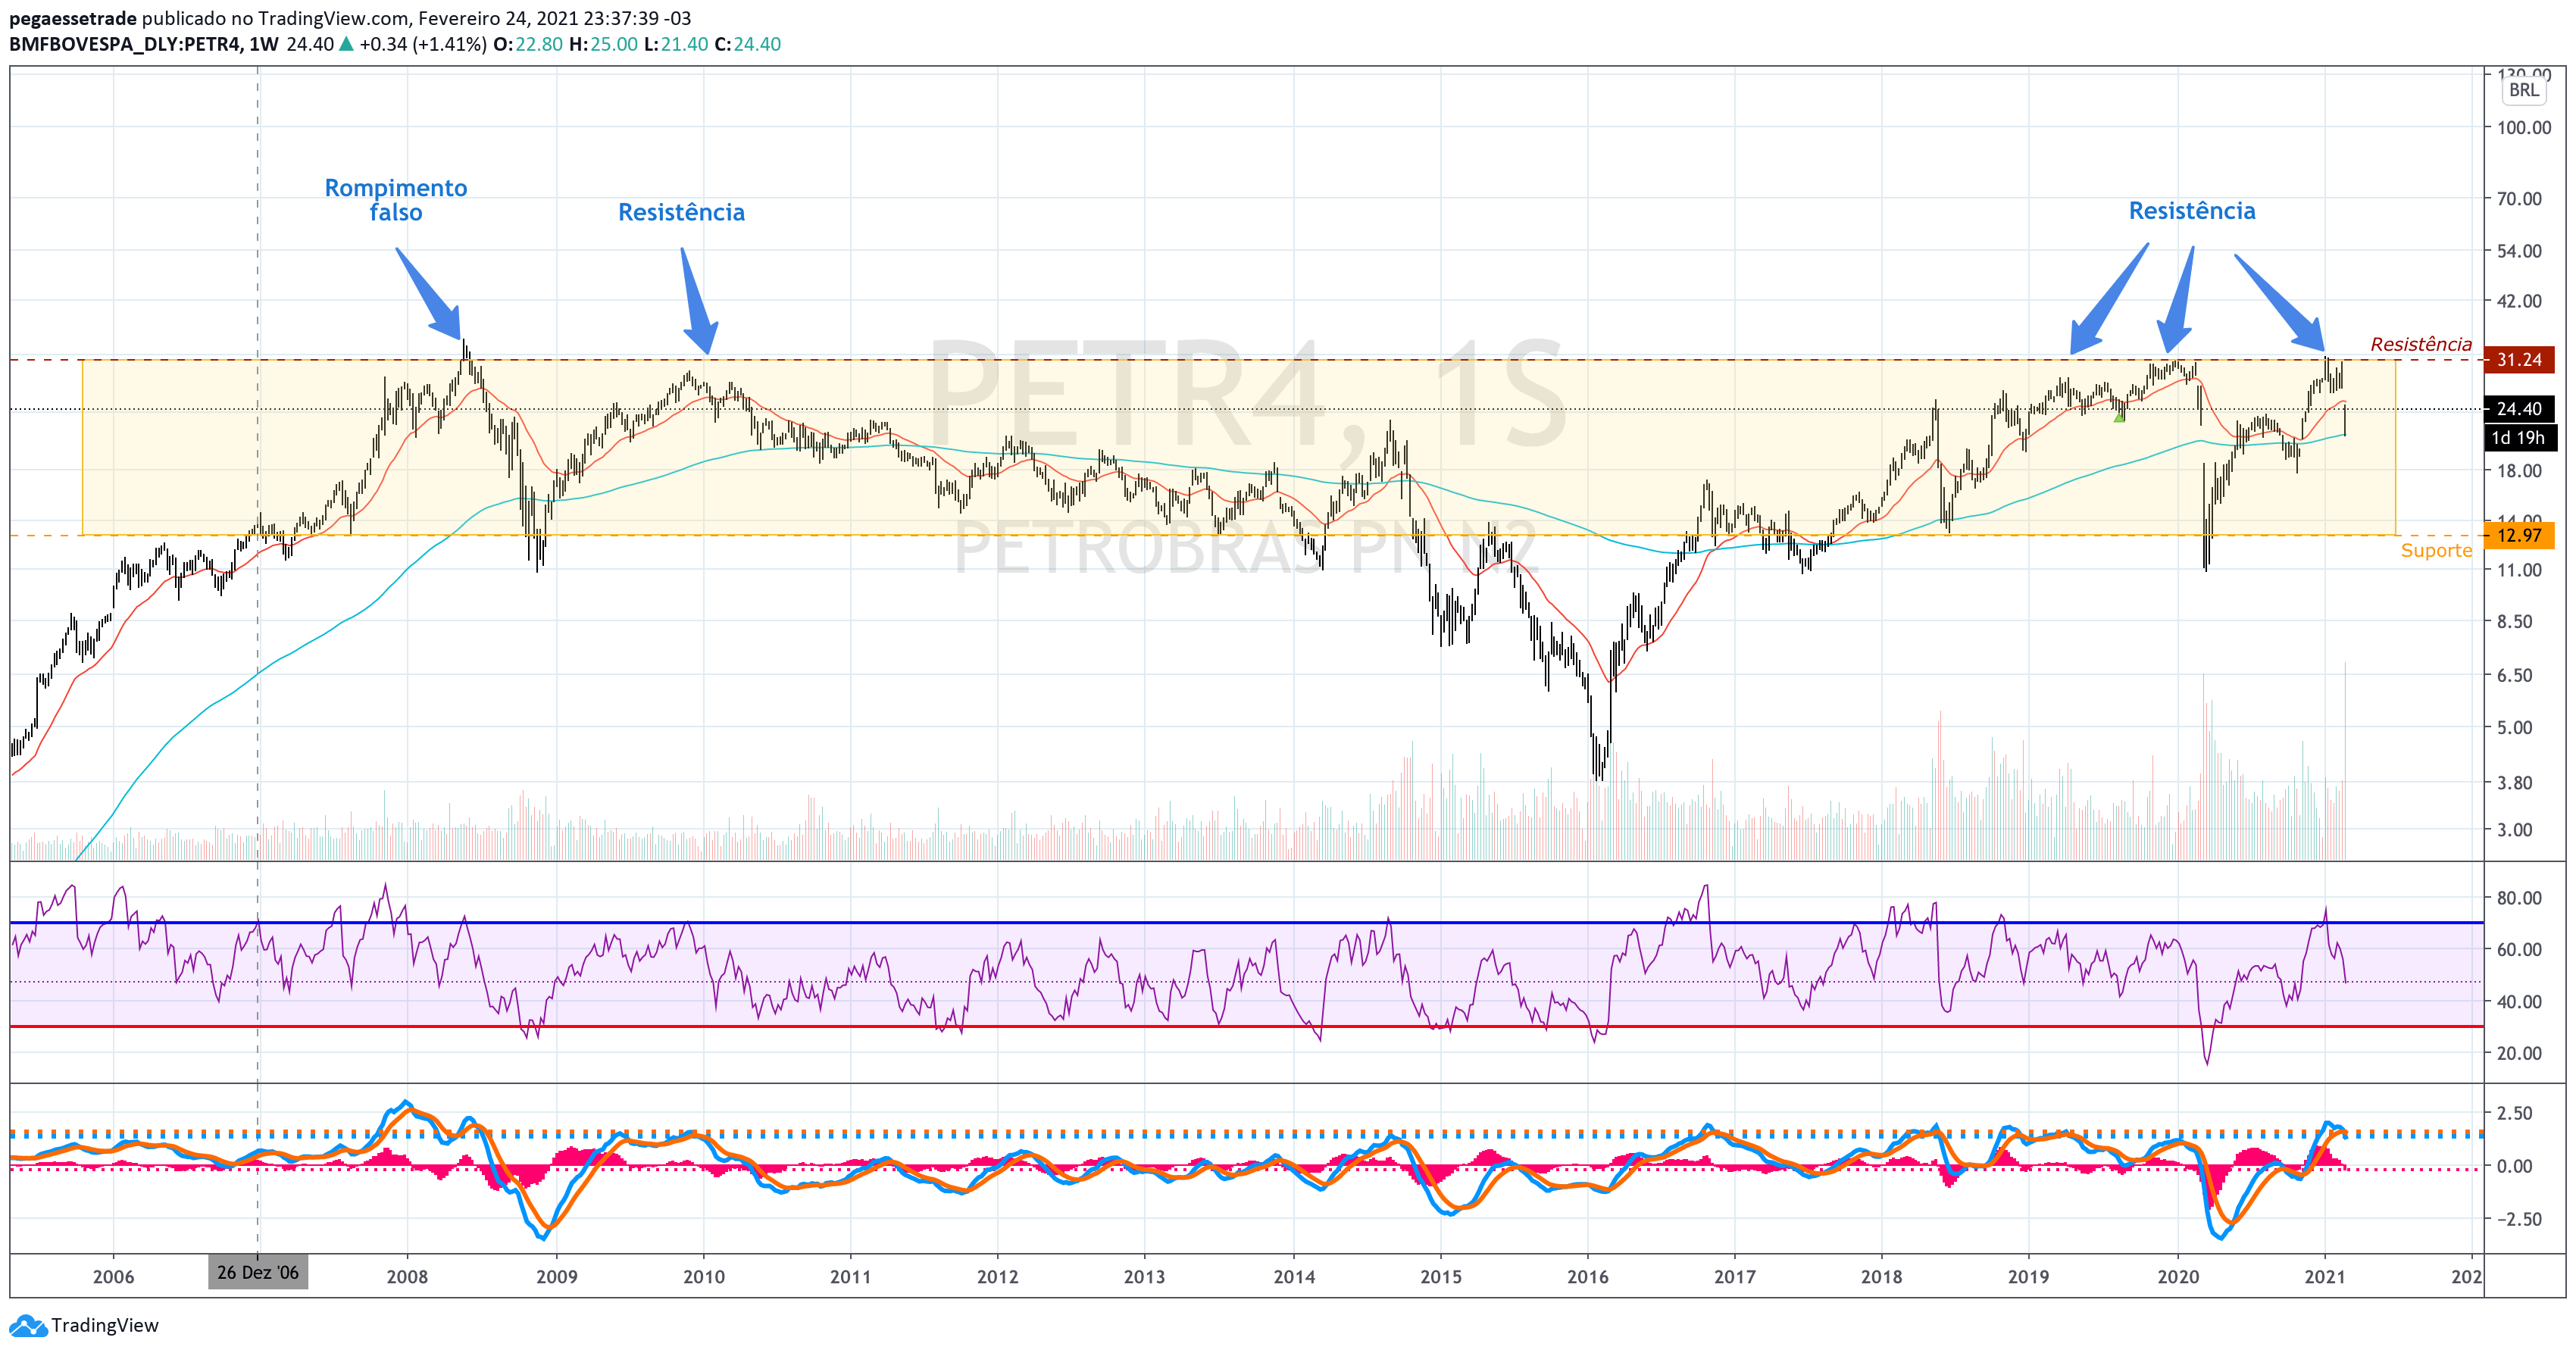
Task: Click the 6.50 price scale value
Action: pos(2515,676)
